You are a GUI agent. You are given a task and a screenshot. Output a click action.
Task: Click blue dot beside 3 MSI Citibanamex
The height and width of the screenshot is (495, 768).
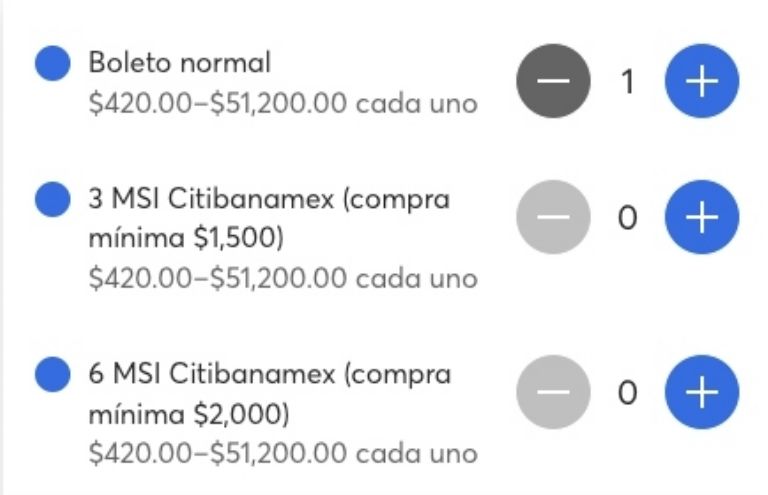coord(52,199)
